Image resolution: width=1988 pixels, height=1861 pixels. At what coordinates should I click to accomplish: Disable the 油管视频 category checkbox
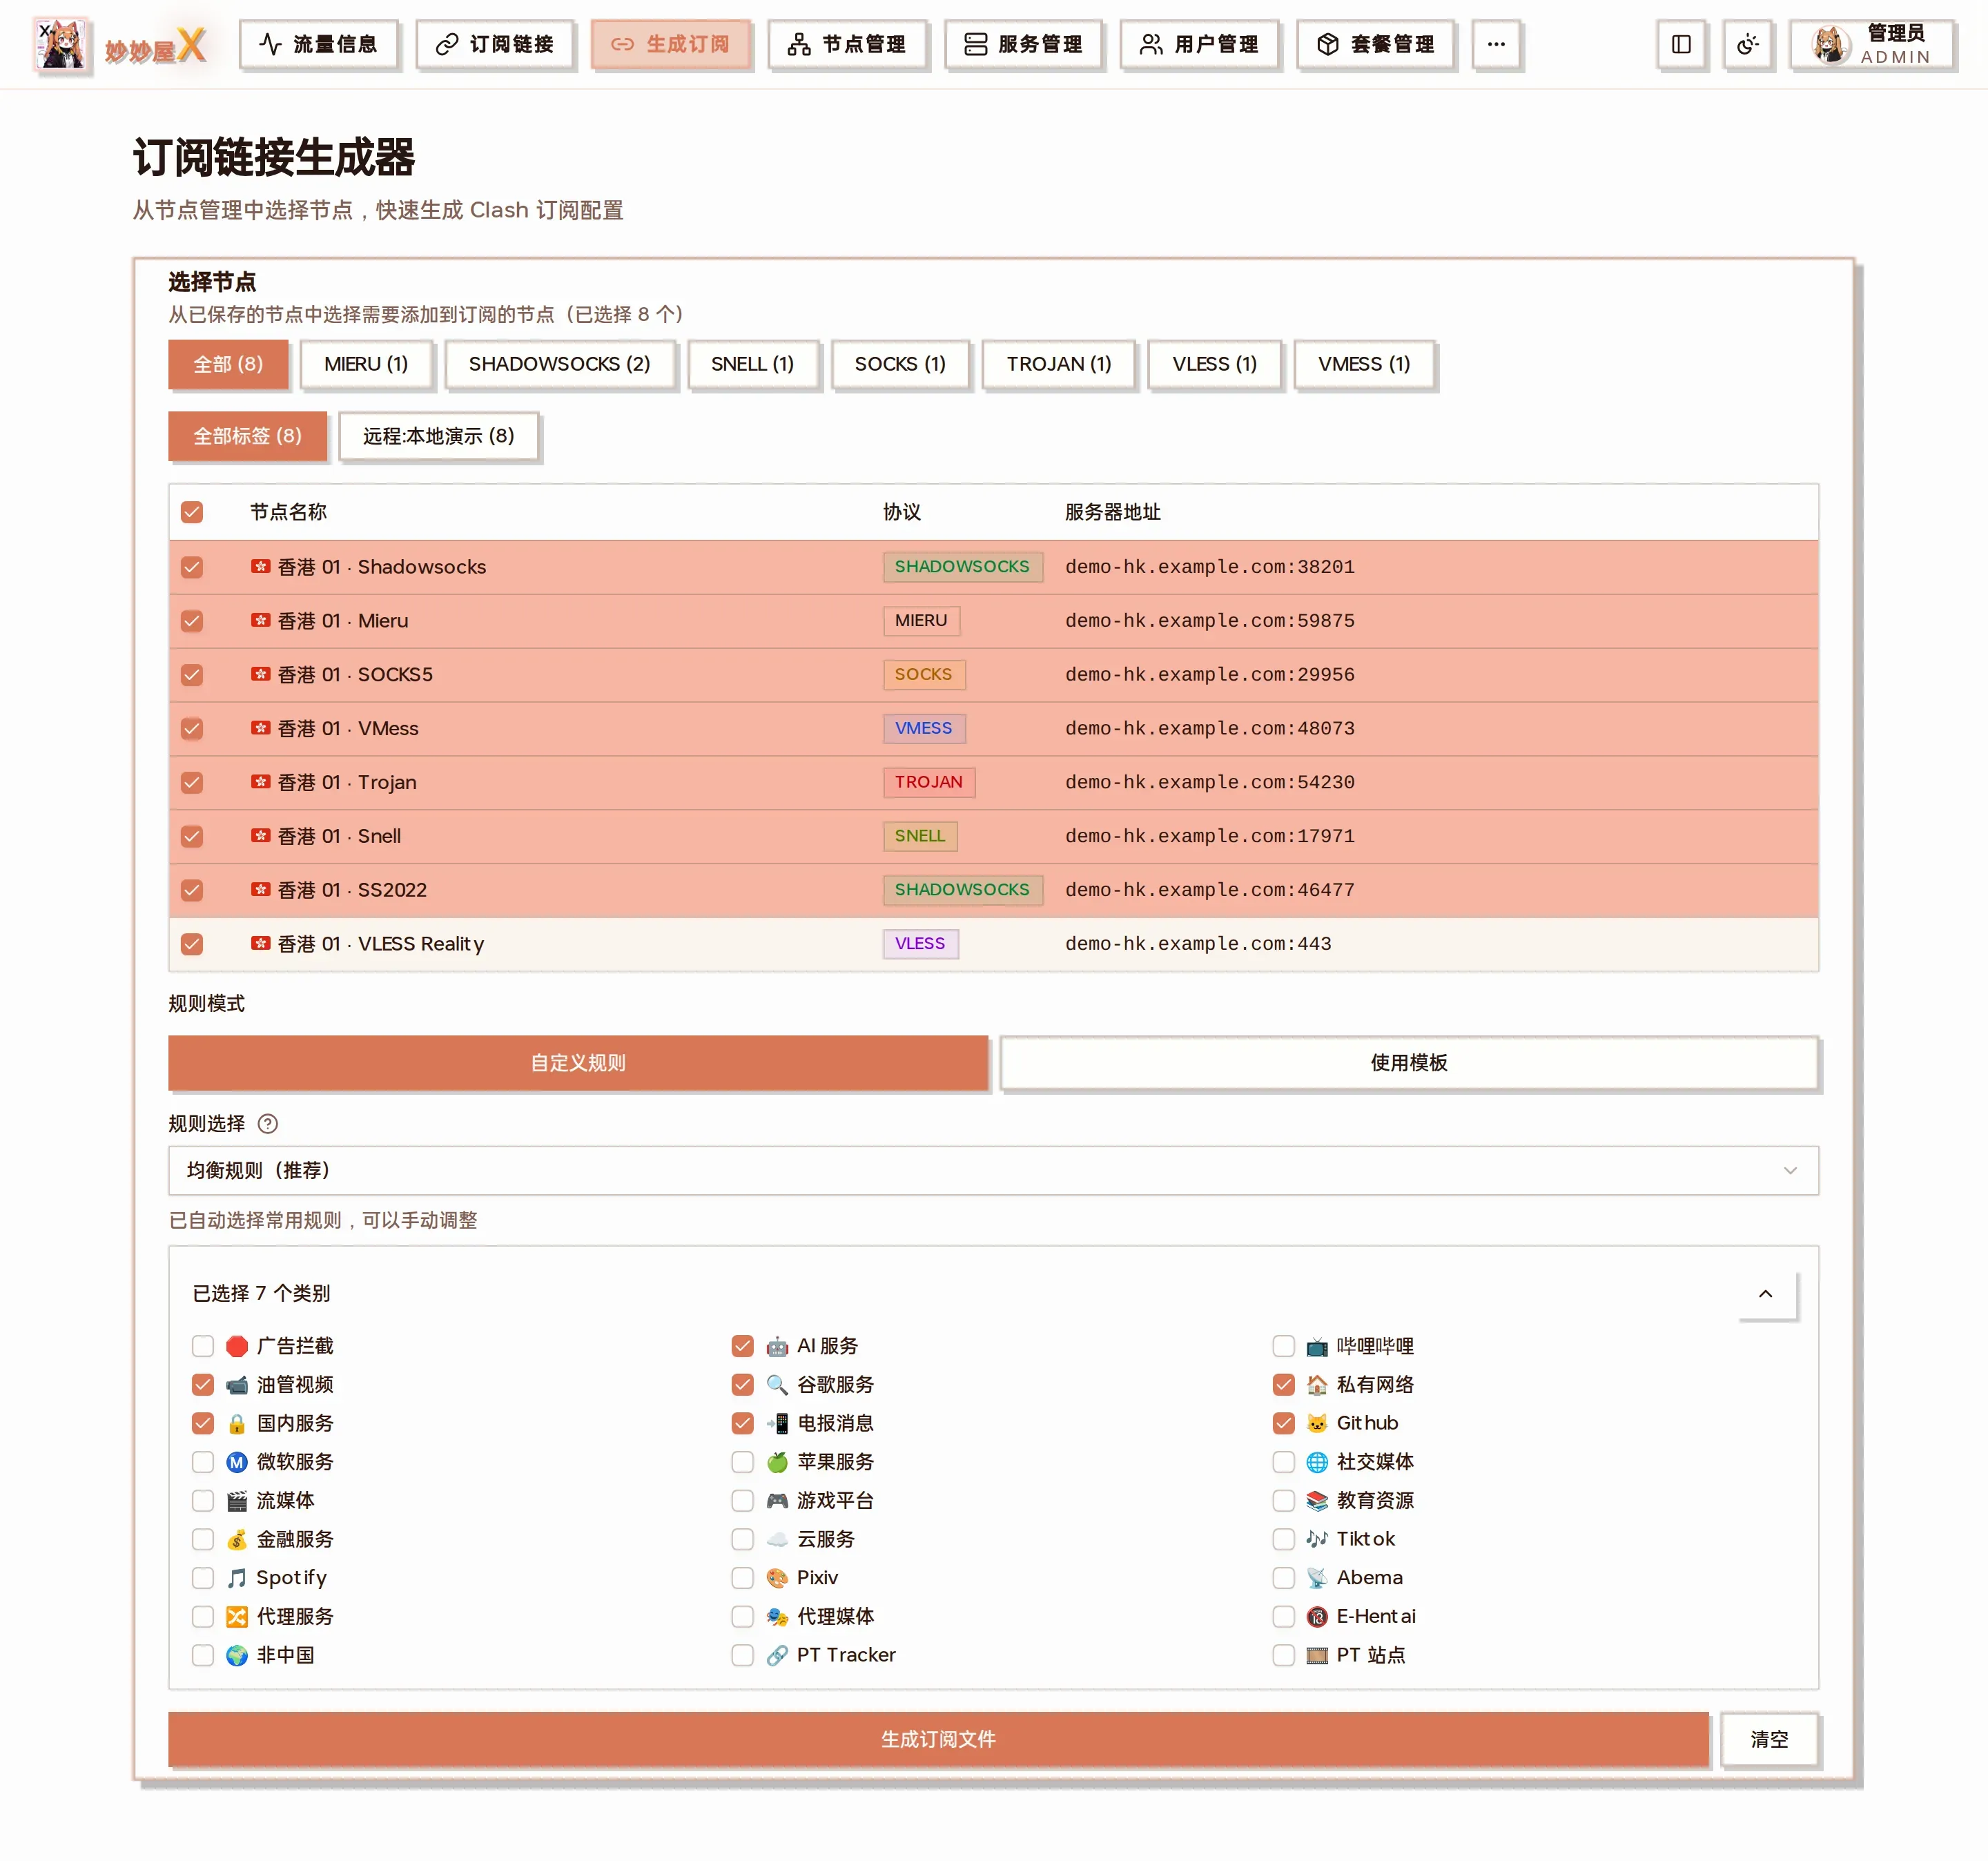(x=203, y=1384)
